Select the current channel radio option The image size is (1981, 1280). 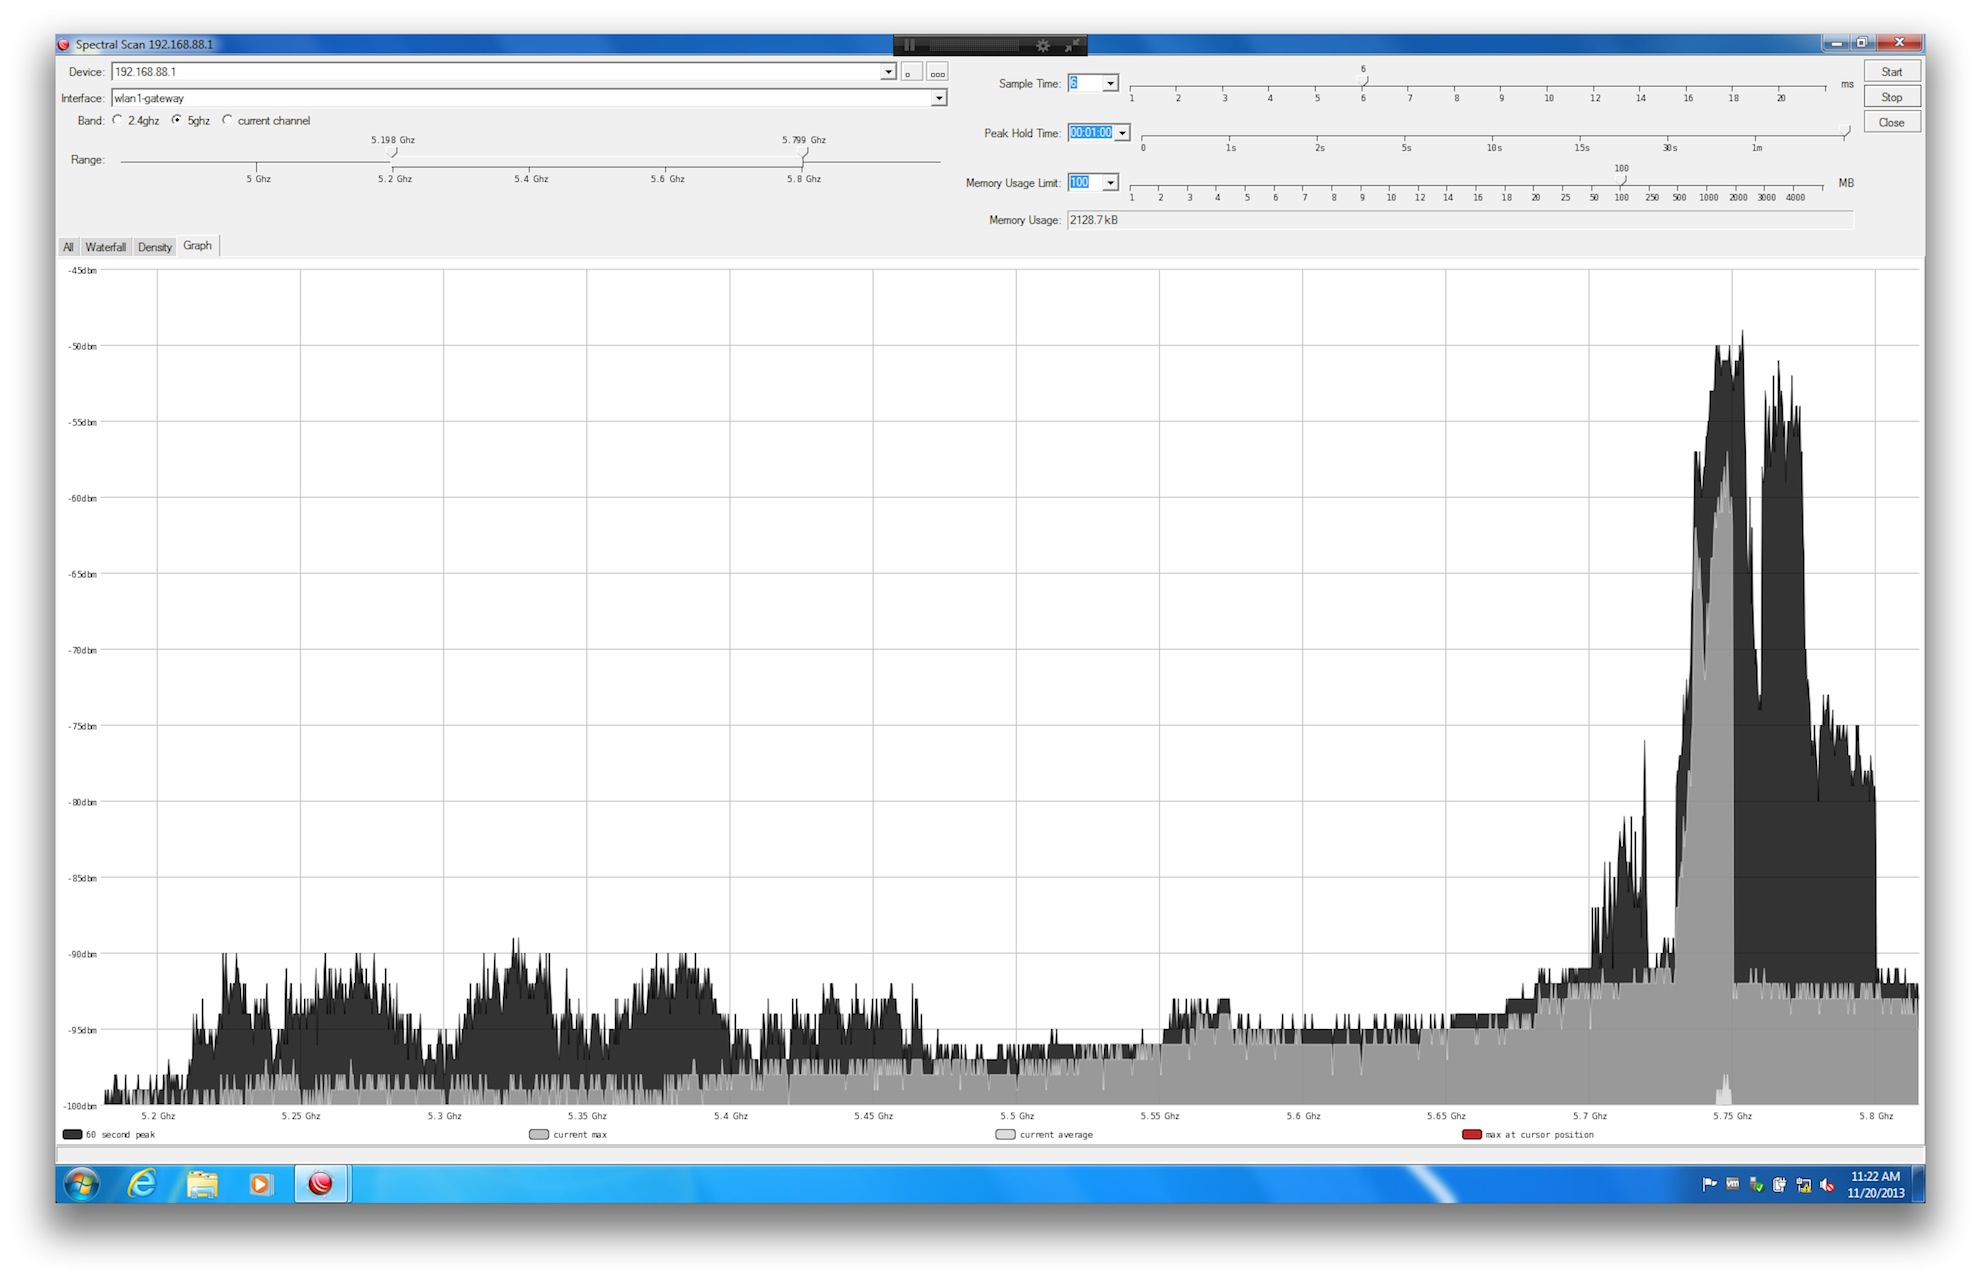[x=228, y=120]
